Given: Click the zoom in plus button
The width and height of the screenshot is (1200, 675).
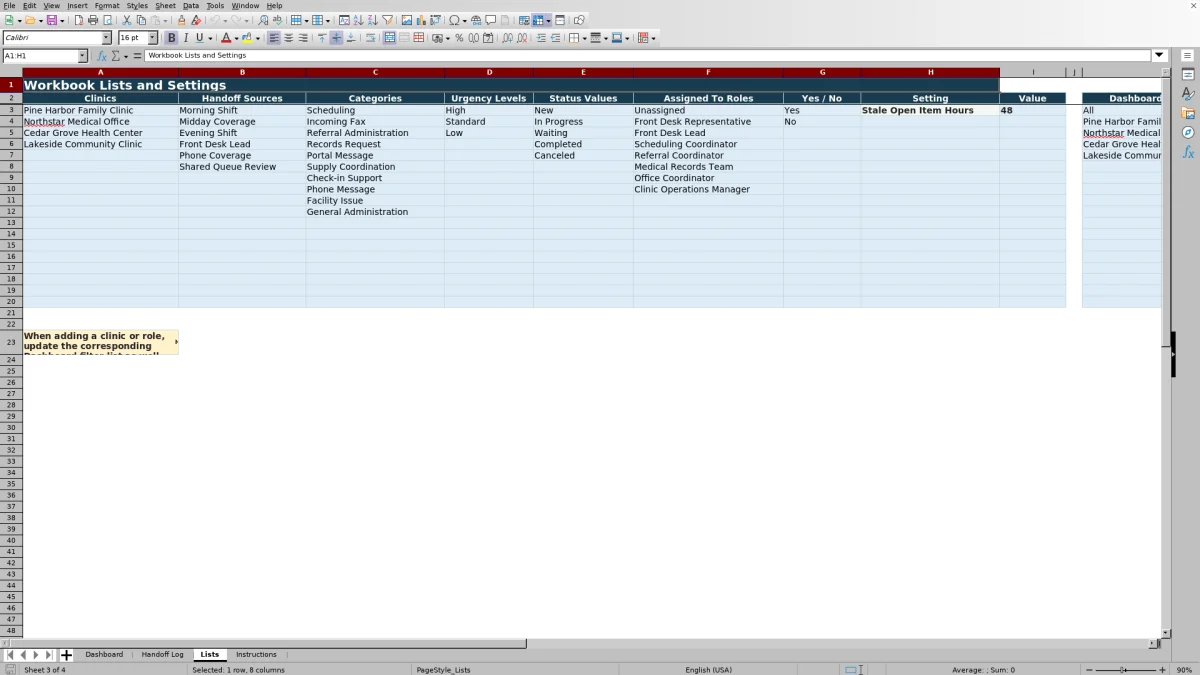Looking at the screenshot, I should coord(1162,670).
